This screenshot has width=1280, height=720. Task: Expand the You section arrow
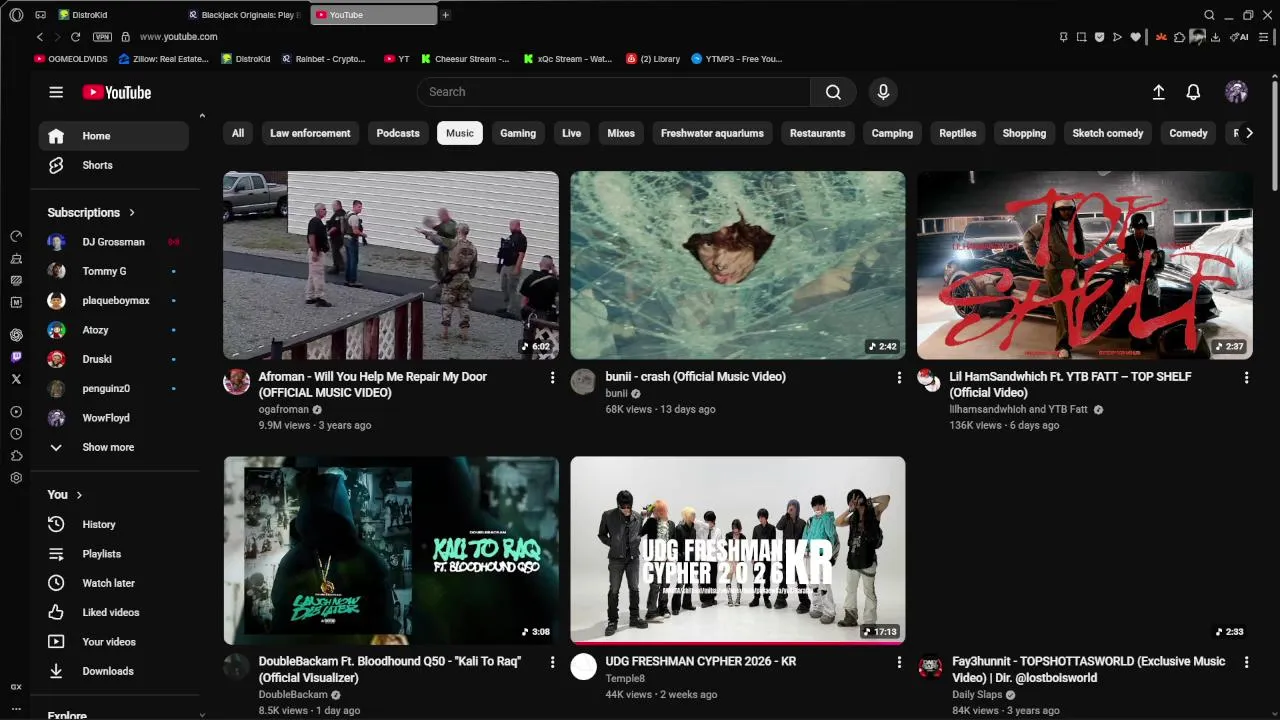[x=79, y=495]
